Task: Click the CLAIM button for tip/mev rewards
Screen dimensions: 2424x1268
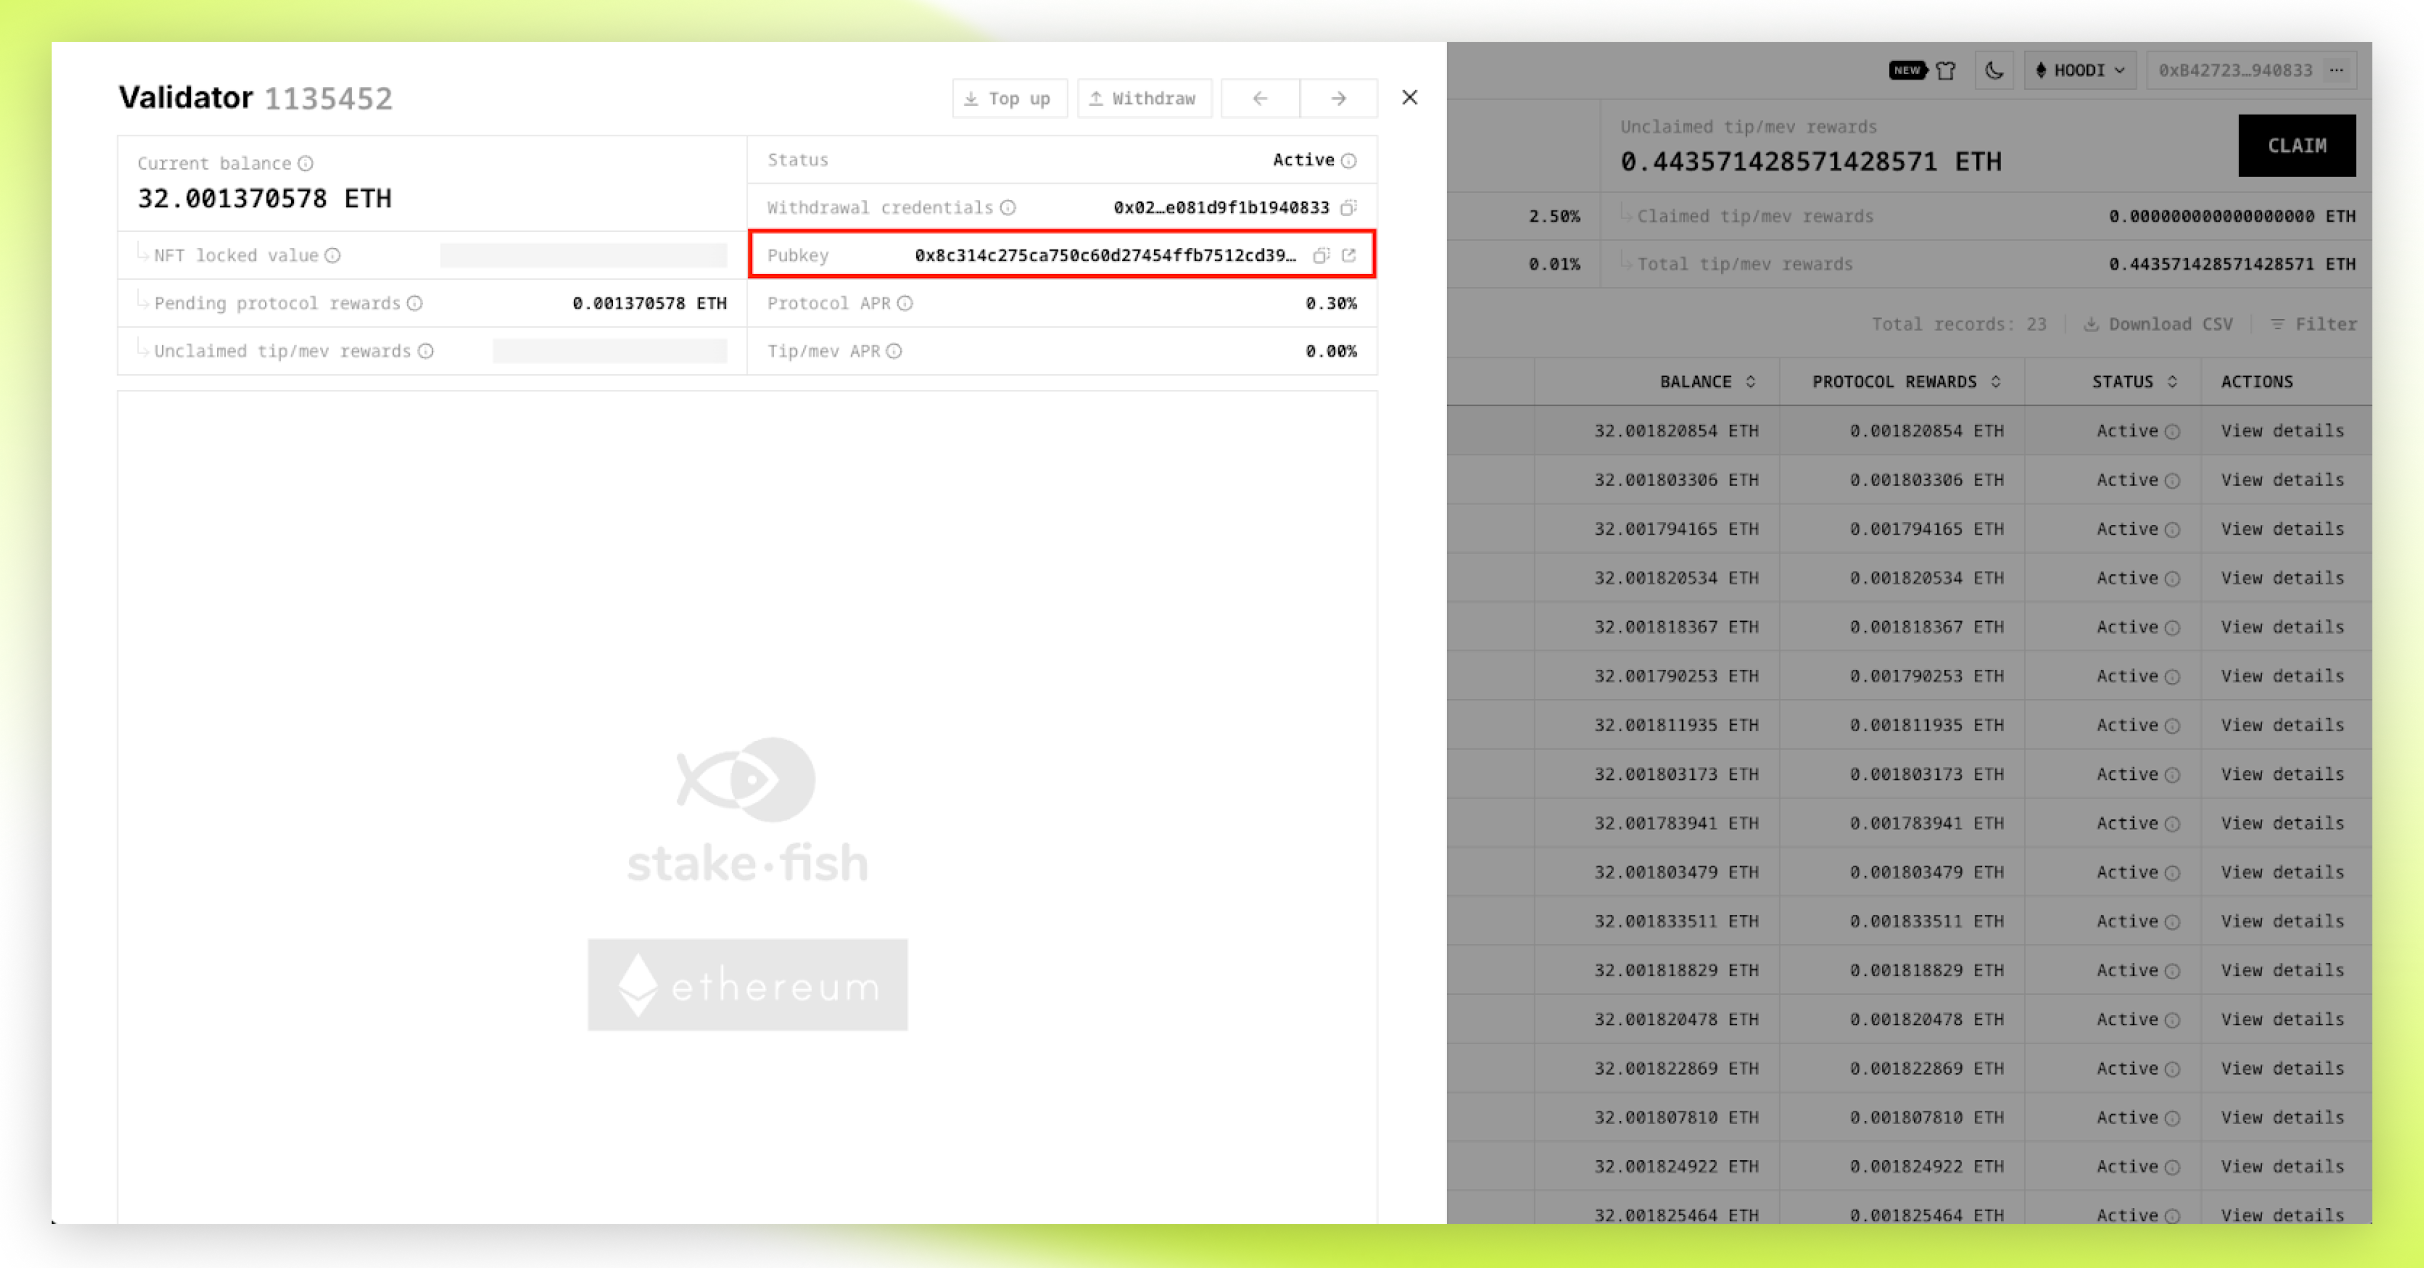Action: point(2297,145)
